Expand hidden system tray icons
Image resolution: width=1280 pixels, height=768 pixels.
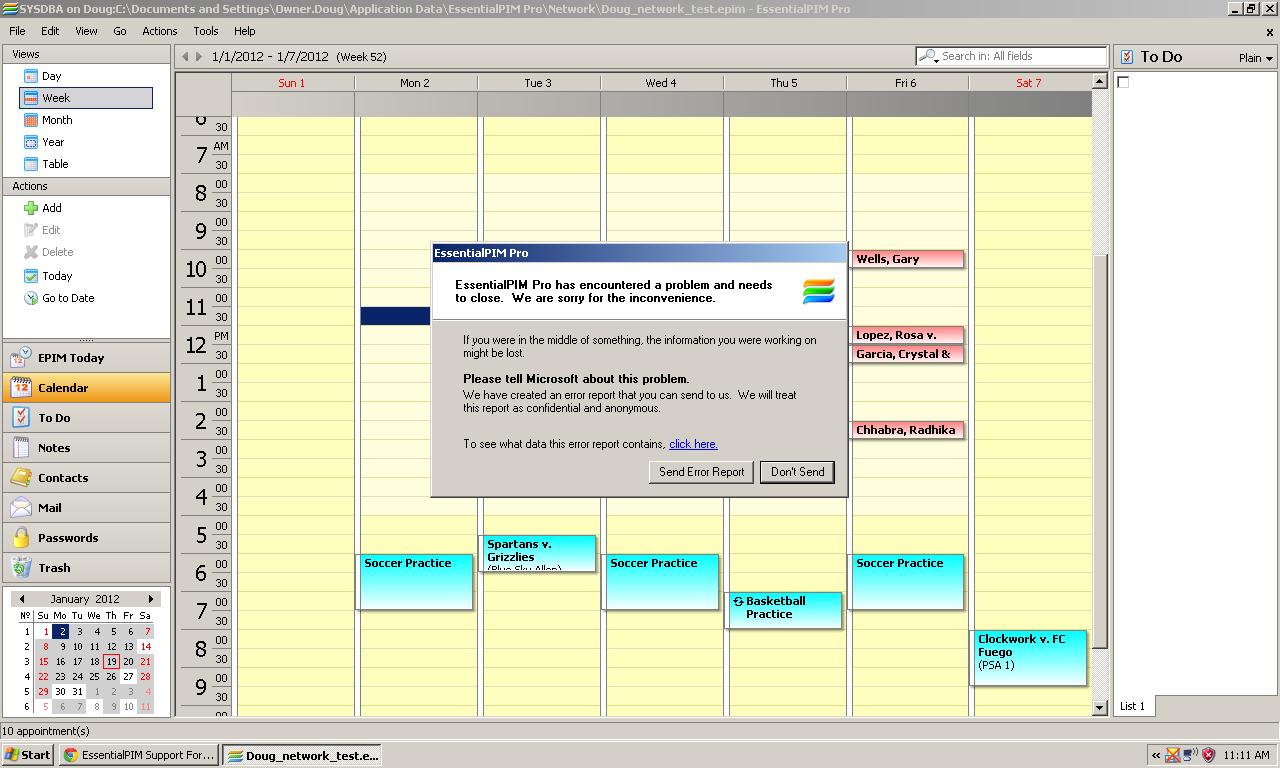pyautogui.click(x=1157, y=755)
